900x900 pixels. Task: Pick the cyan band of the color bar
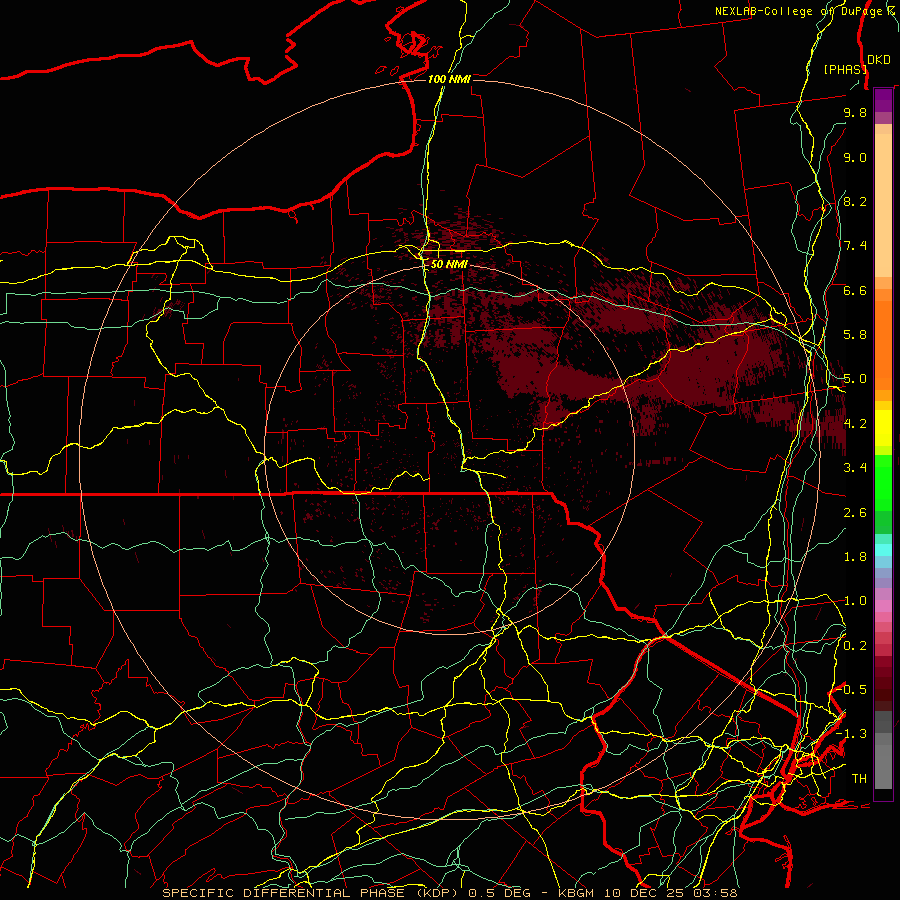pos(883,550)
